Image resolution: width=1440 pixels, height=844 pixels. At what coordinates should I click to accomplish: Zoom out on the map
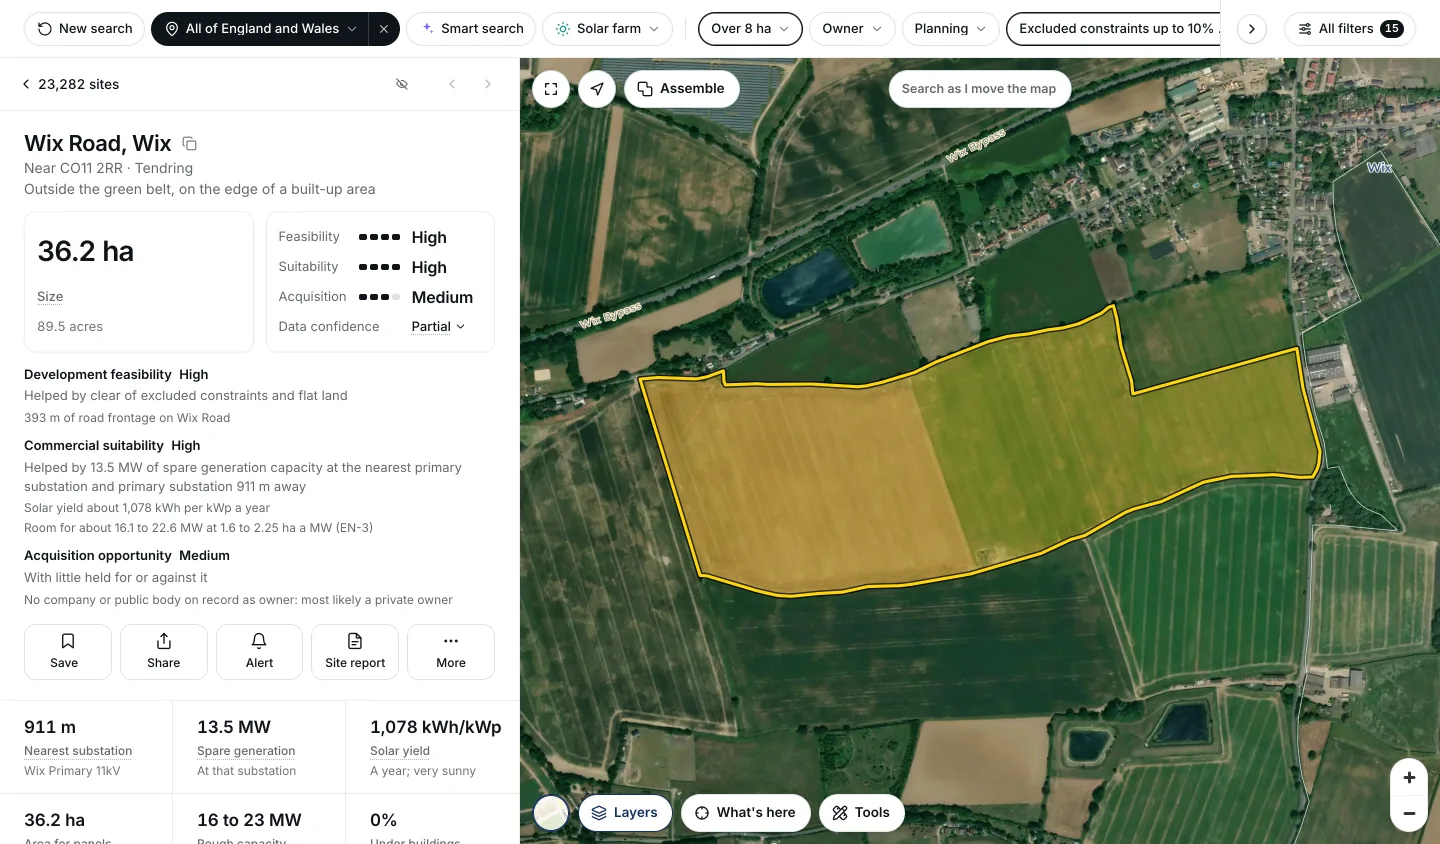click(1409, 814)
